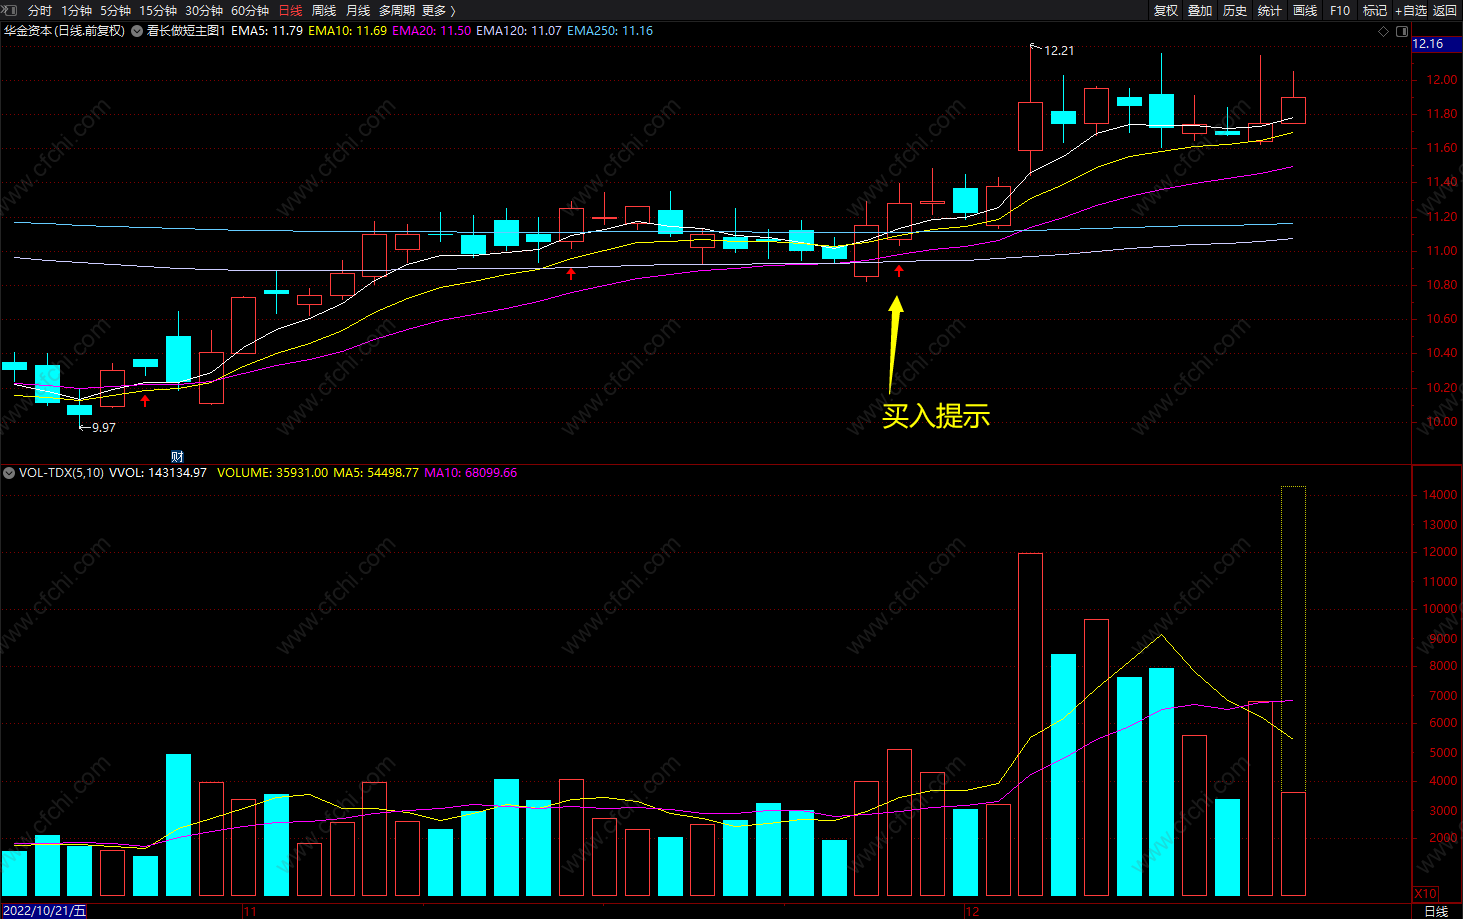Collapse the period toolbar with the left icon
The width and height of the screenshot is (1463, 919).
(x=9, y=10)
